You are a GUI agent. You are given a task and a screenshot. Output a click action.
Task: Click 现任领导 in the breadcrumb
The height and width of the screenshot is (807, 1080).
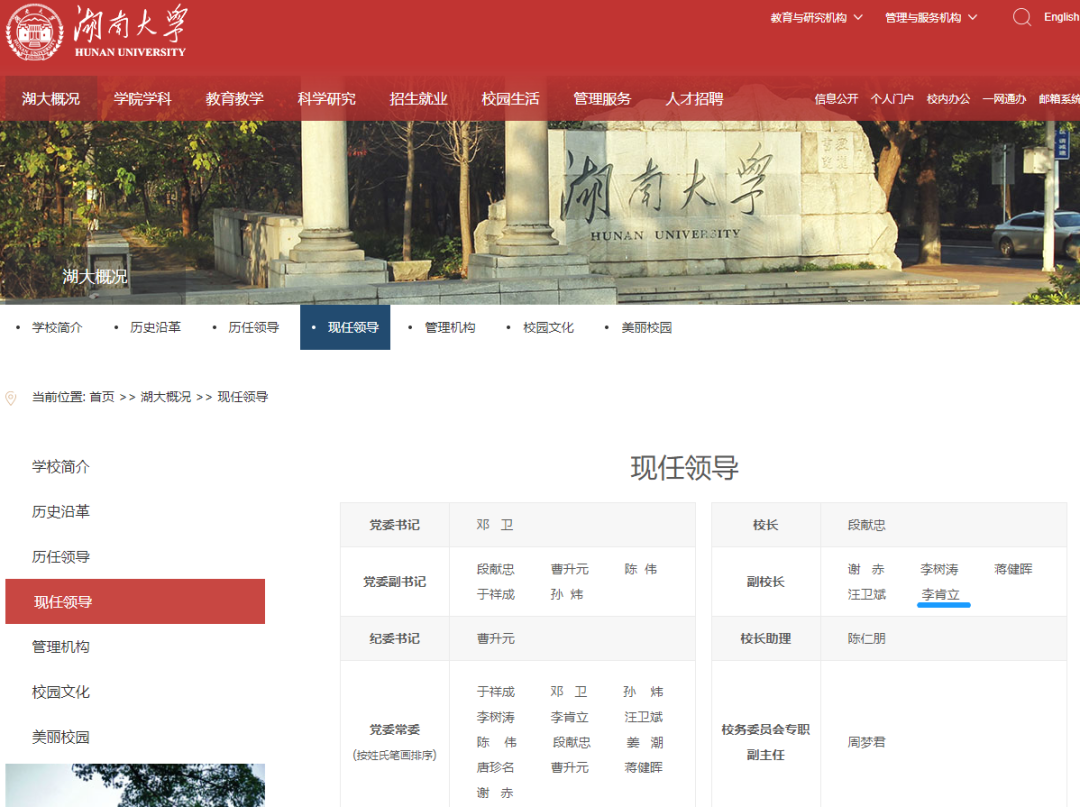[x=243, y=397]
